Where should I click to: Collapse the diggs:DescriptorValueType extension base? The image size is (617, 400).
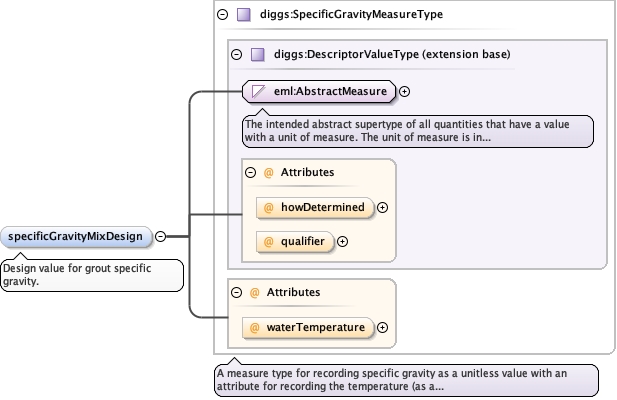coord(236,55)
